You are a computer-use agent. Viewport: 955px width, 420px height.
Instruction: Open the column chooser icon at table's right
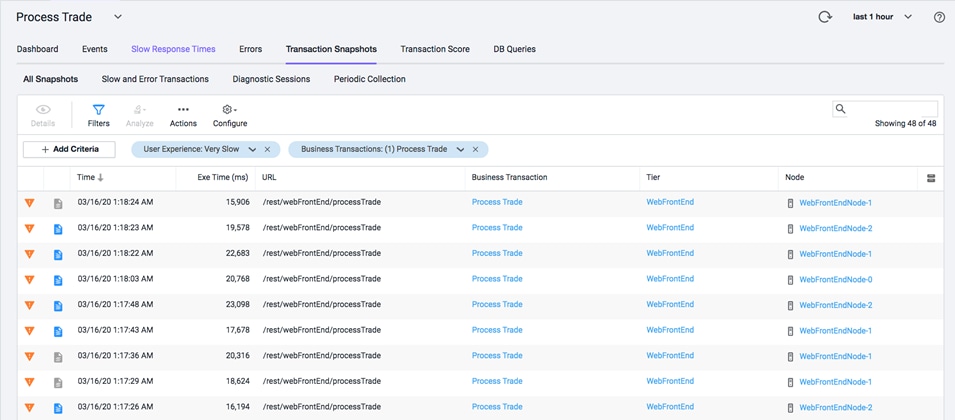tap(931, 178)
